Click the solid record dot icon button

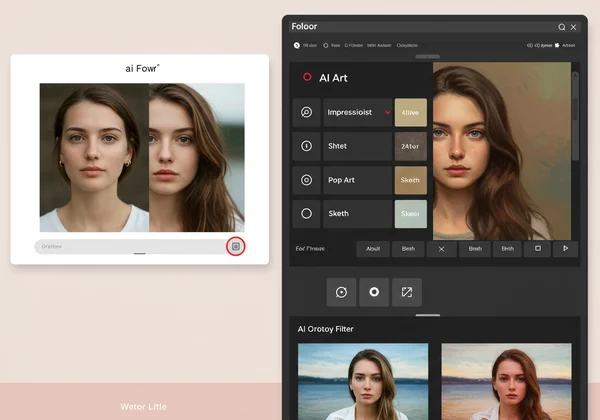[x=374, y=292]
